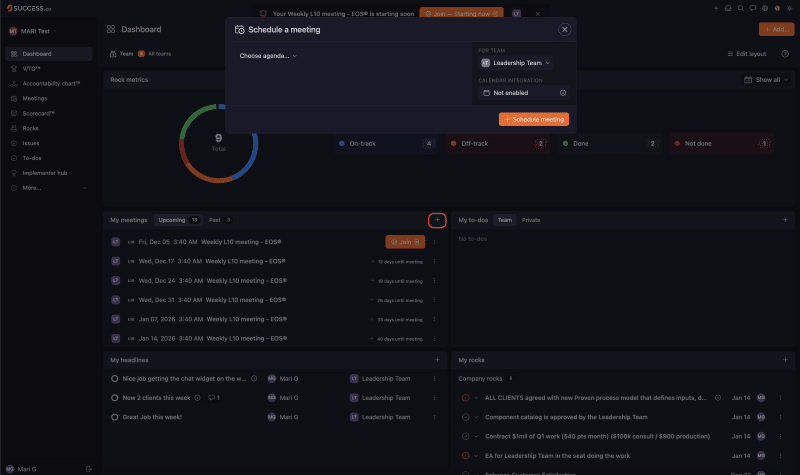Open options menu for Wed, Dec 31 meeting
This screenshot has width=800, height=475.
click(434, 300)
